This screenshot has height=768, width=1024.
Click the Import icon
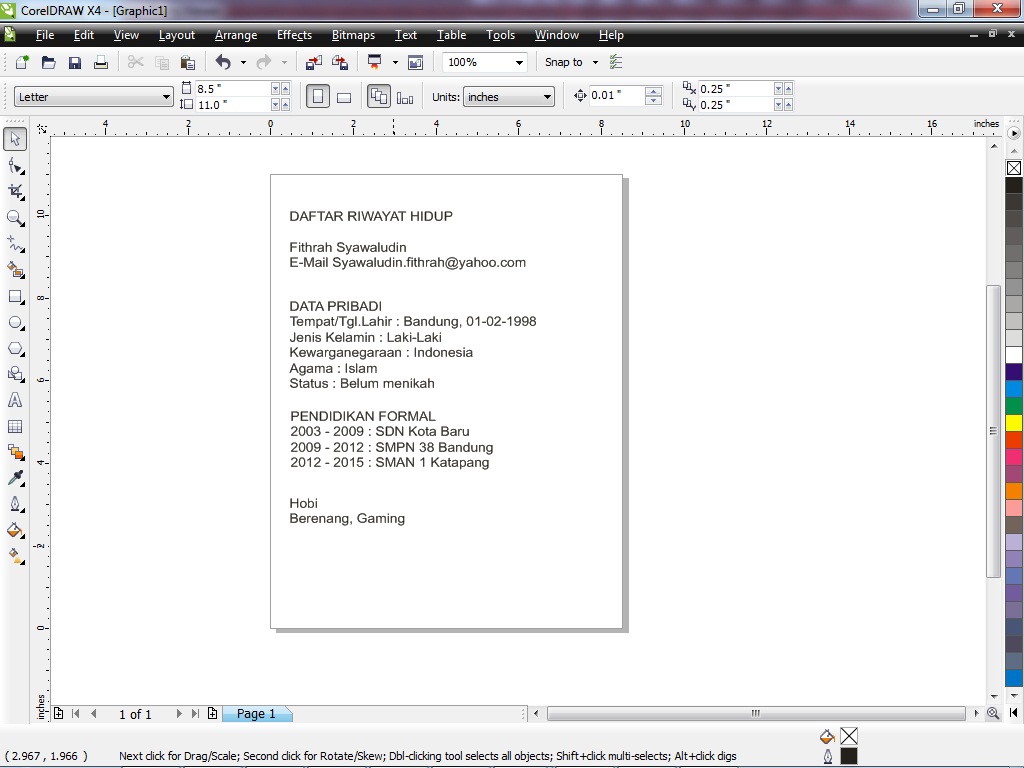(x=313, y=62)
